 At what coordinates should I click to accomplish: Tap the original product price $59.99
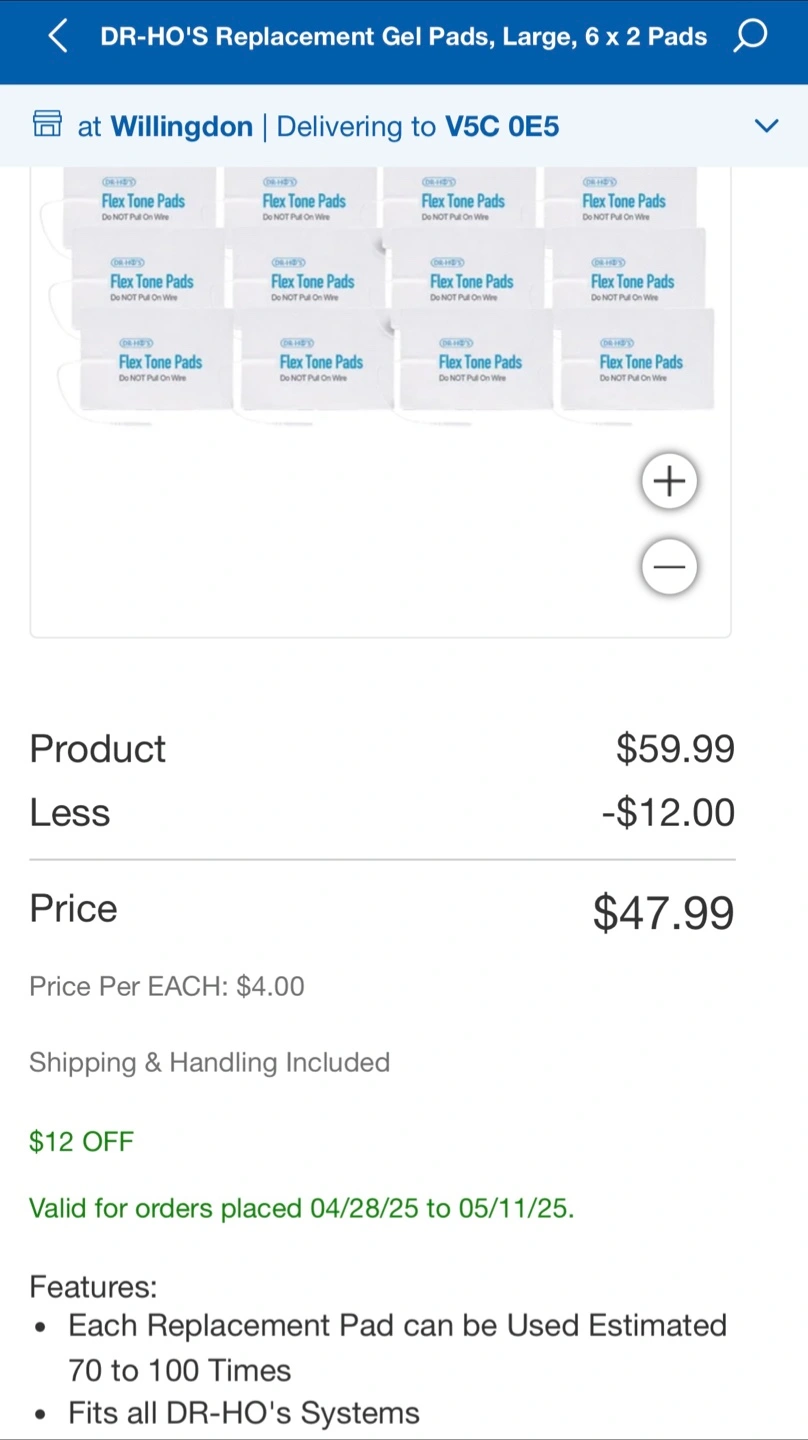(675, 748)
